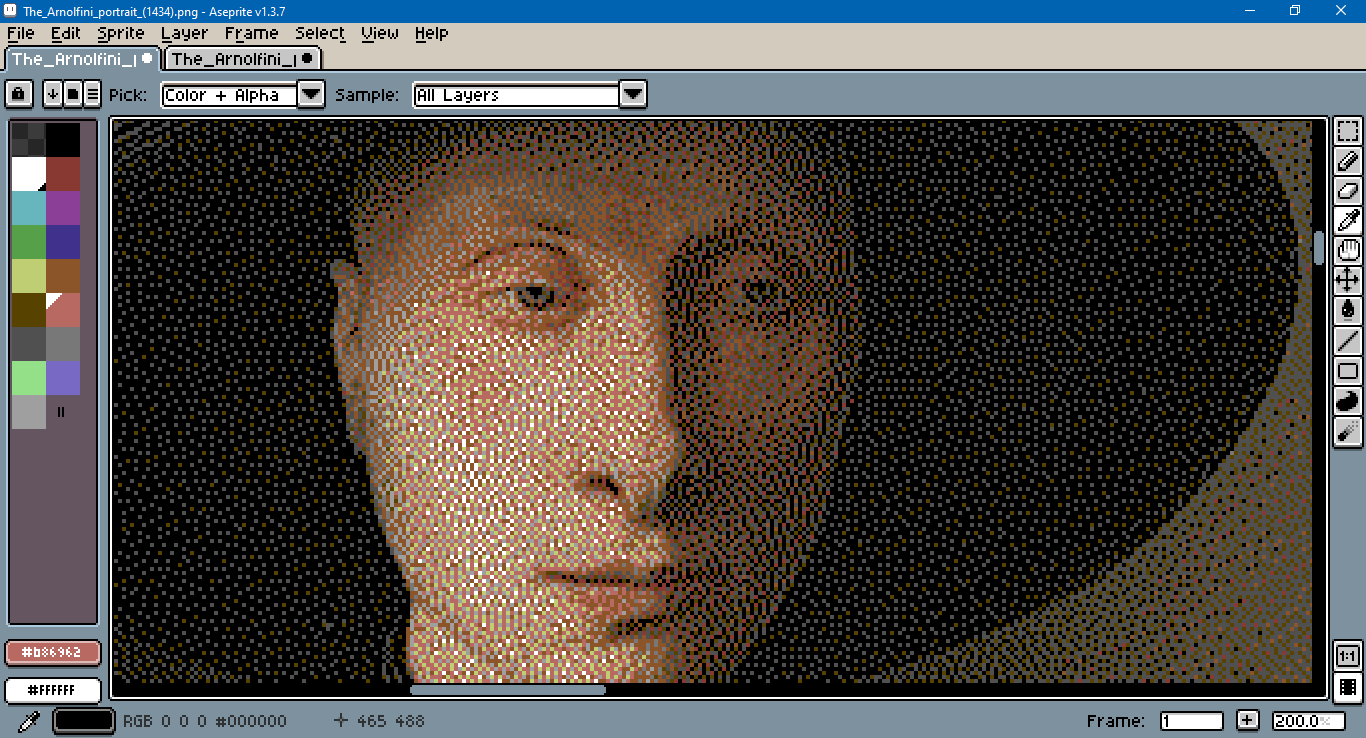Open the Frame menu
This screenshot has width=1366, height=738.
(x=252, y=33)
